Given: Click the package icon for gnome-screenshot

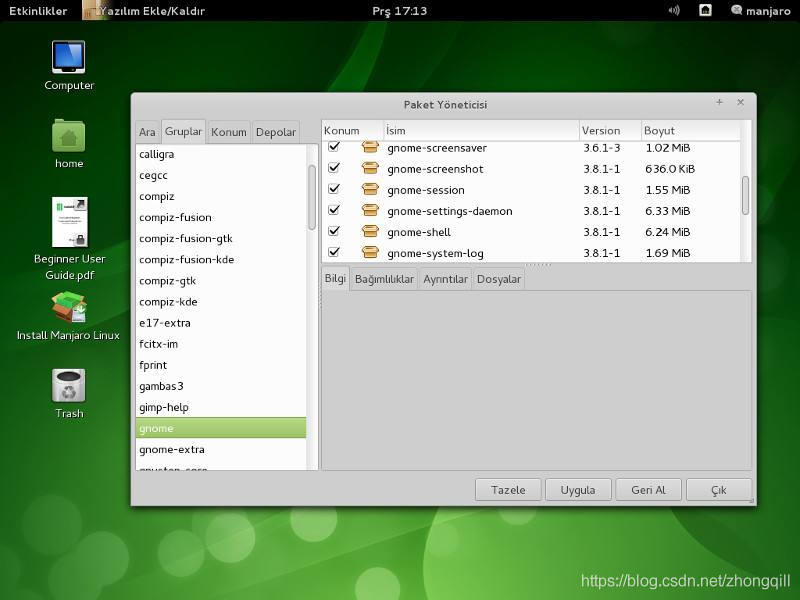Looking at the screenshot, I should (370, 168).
